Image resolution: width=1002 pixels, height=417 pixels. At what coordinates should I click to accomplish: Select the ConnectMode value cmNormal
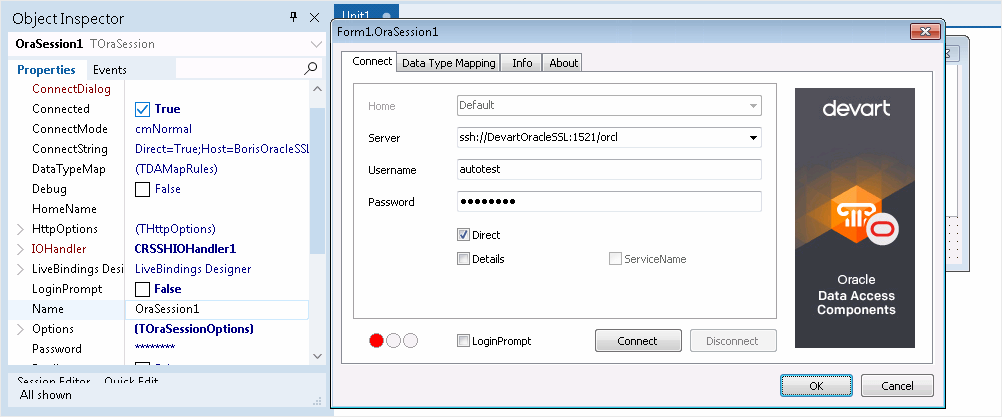click(163, 129)
